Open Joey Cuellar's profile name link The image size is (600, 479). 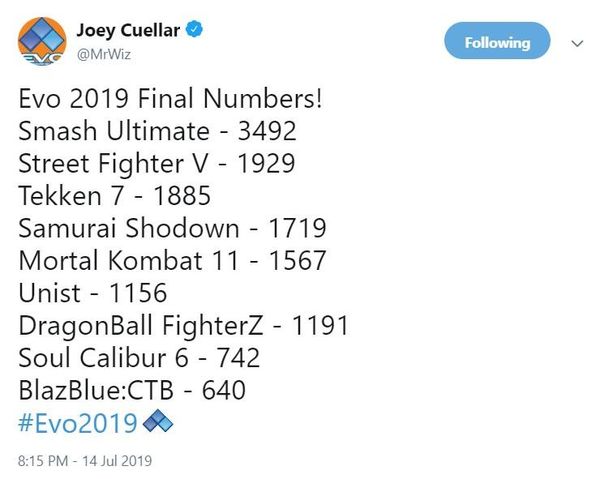pyautogui.click(x=129, y=29)
